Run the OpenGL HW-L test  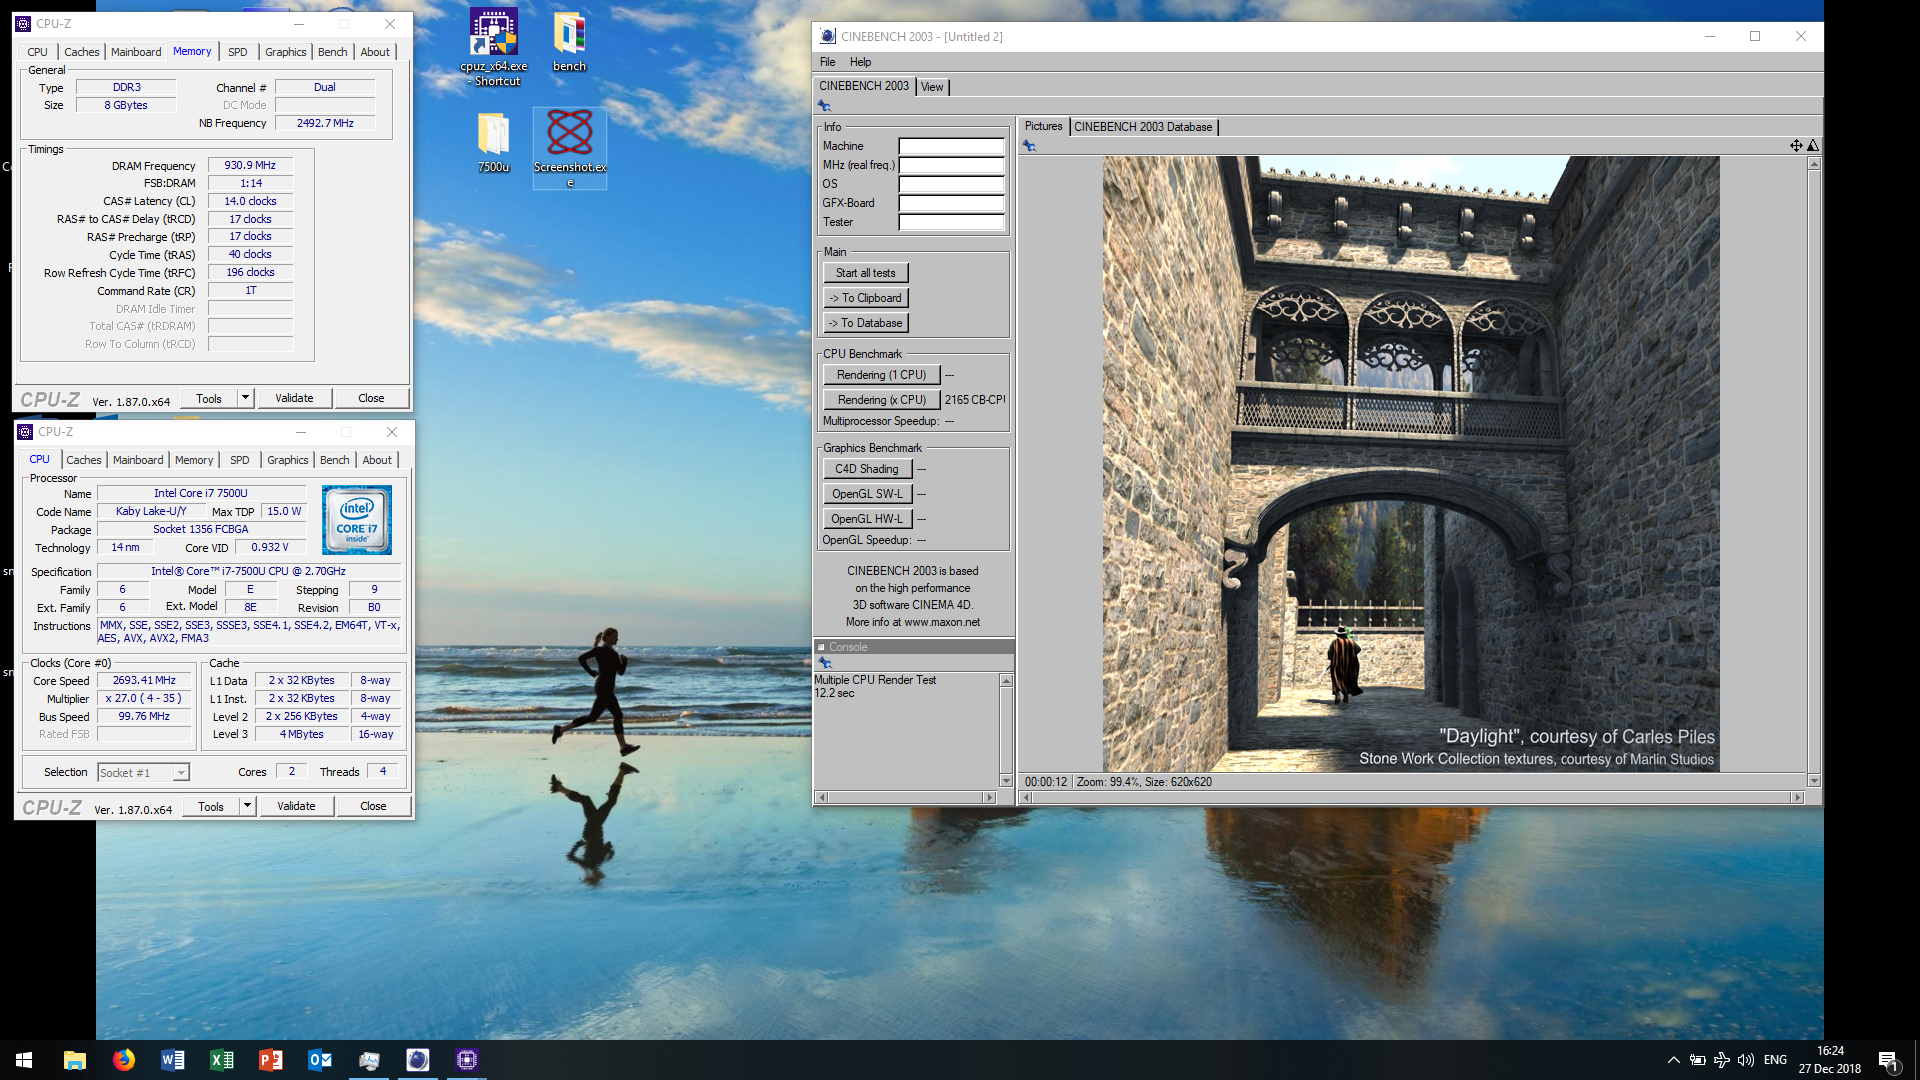[867, 519]
